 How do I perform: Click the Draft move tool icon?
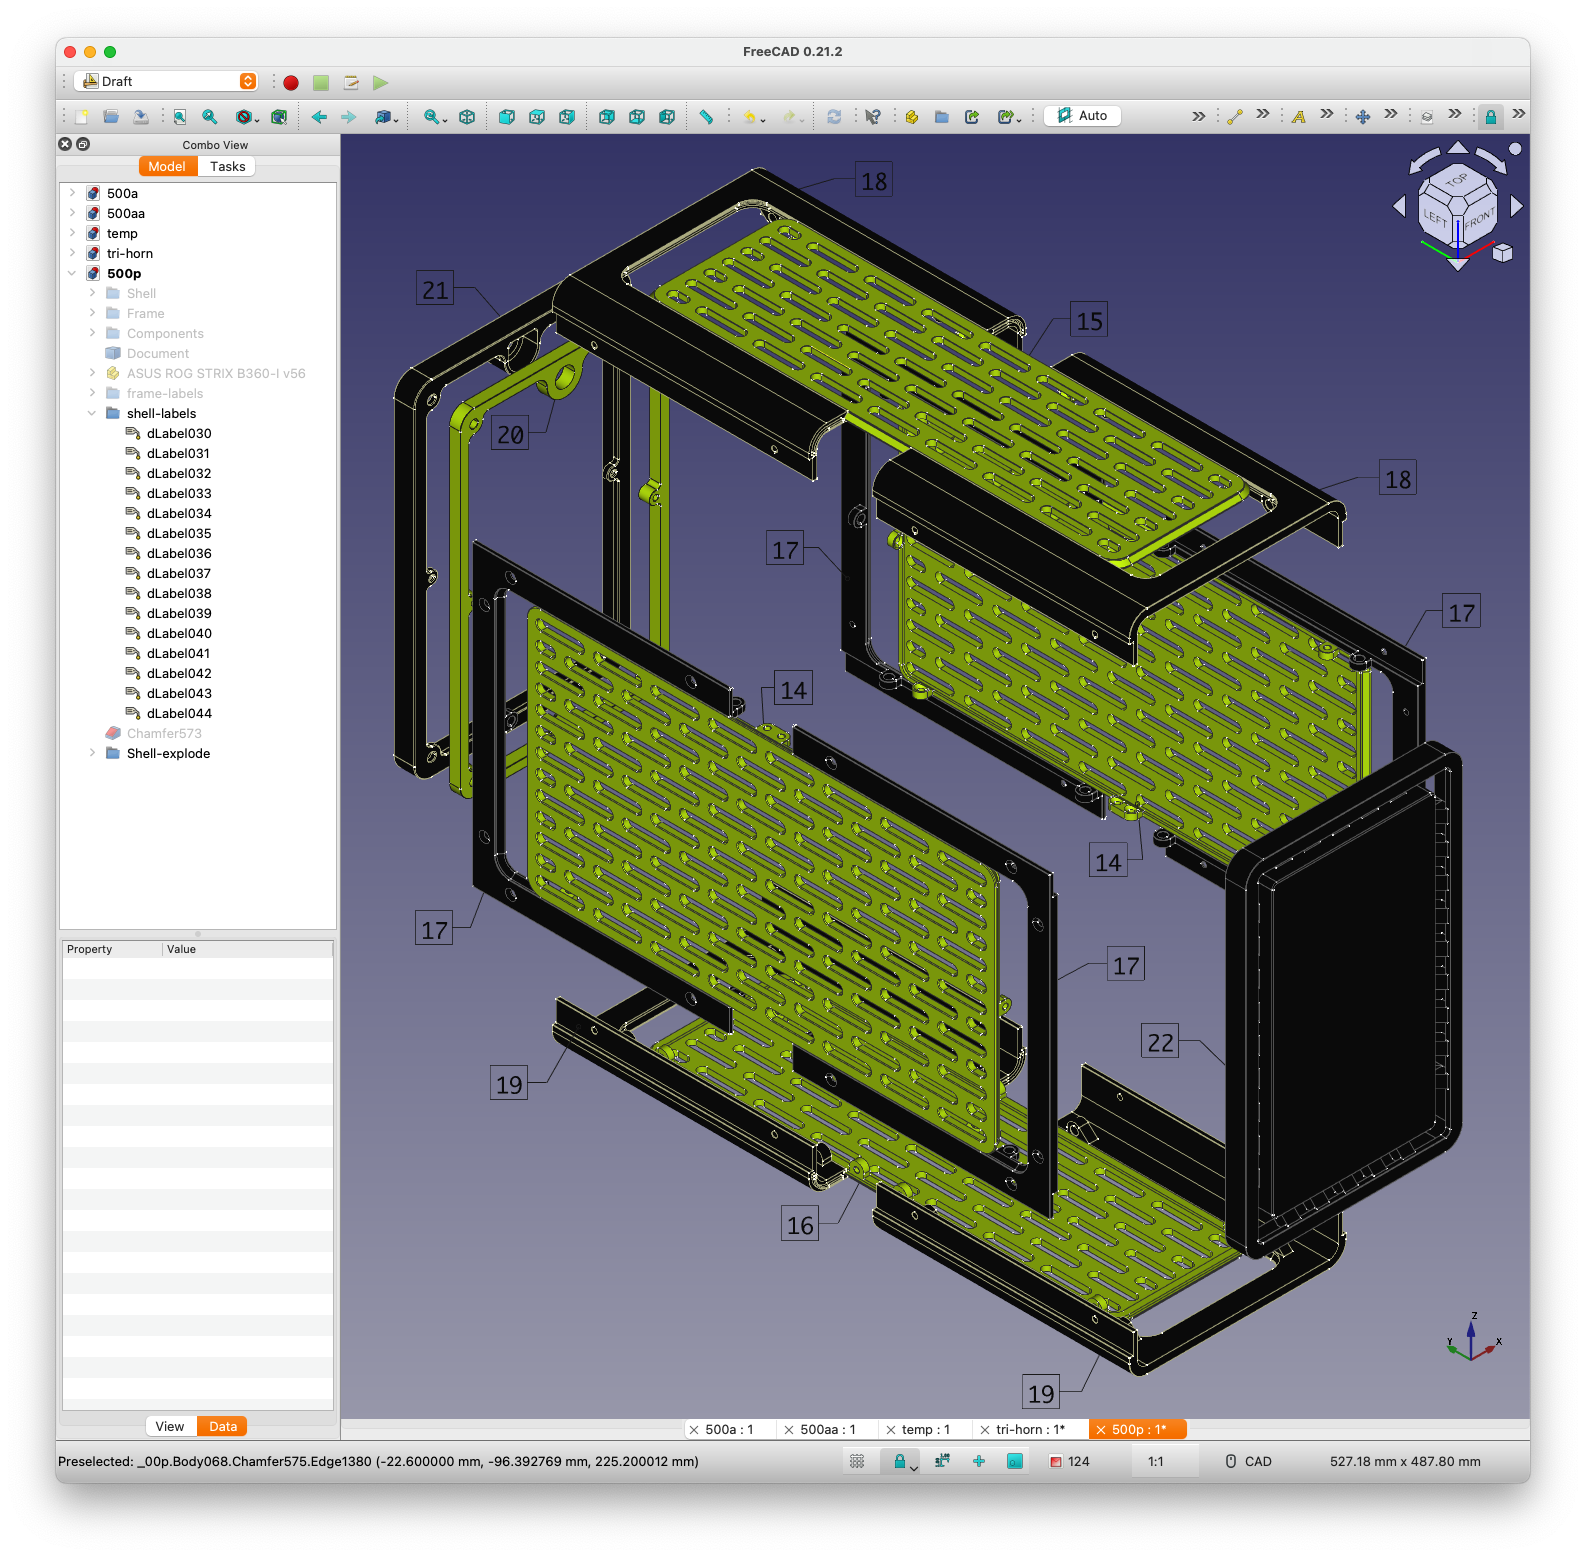coord(1363,117)
